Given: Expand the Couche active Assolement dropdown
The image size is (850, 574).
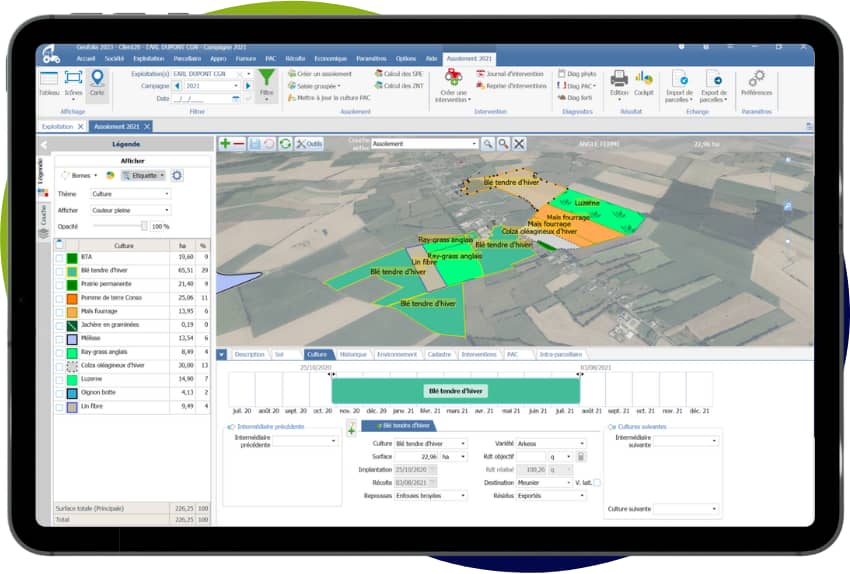Looking at the screenshot, I should [x=474, y=144].
